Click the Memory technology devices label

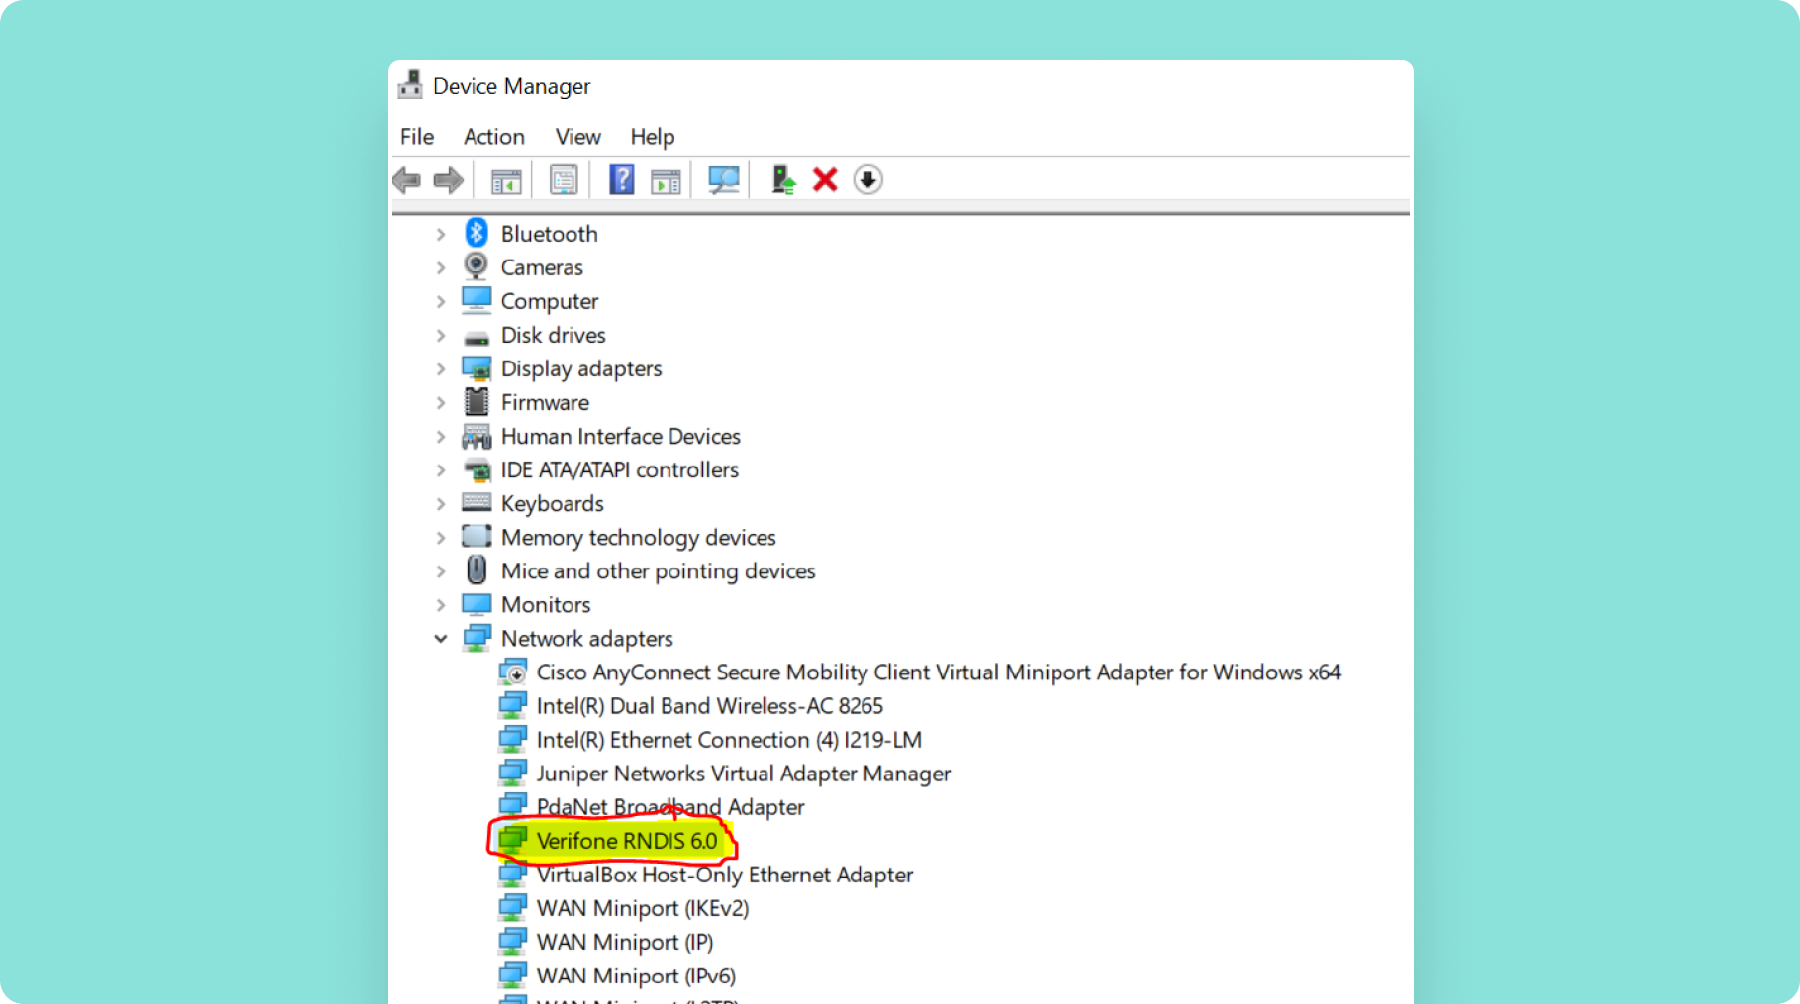click(x=638, y=538)
